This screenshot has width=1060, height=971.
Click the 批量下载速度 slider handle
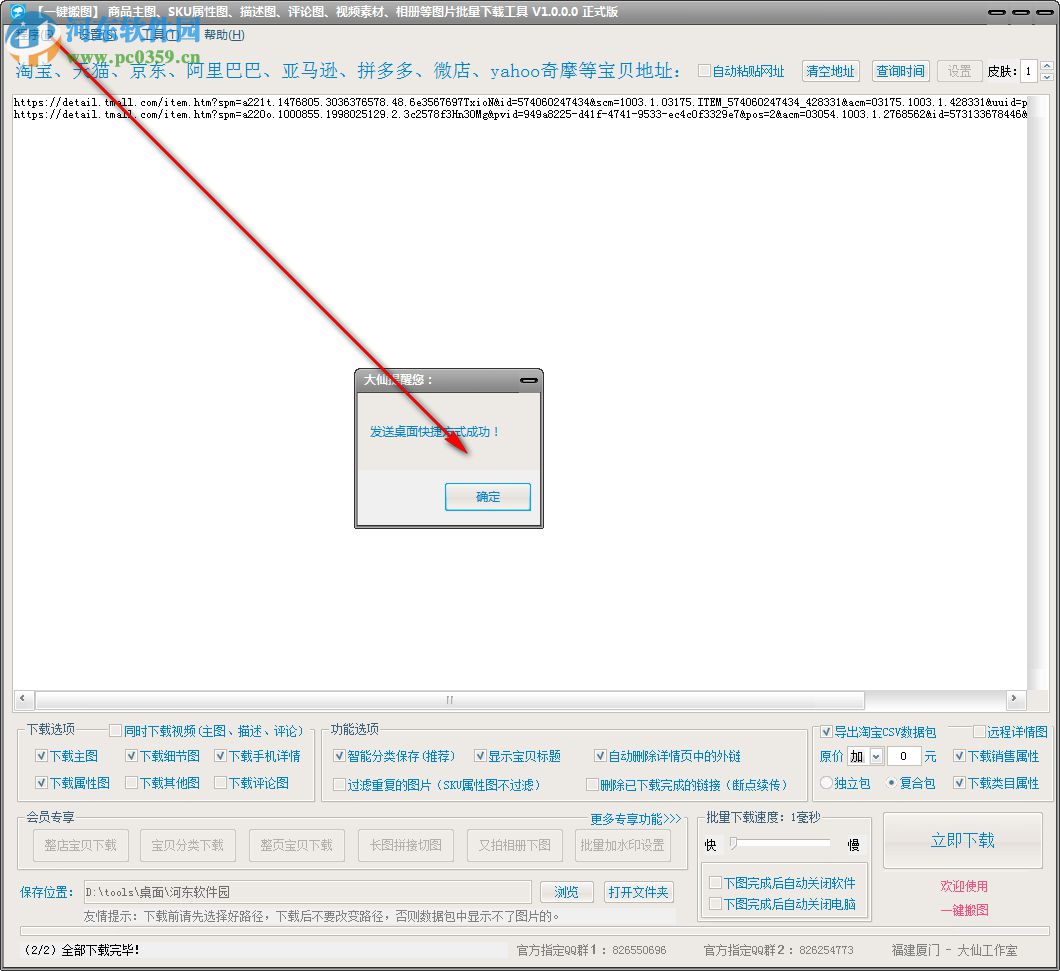733,843
